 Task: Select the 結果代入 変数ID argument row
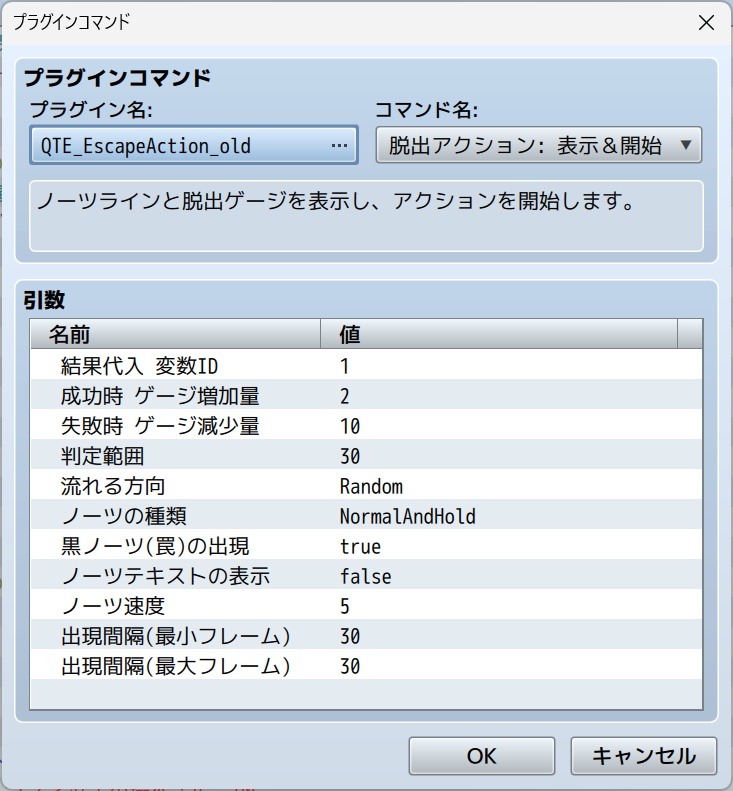coord(366,366)
